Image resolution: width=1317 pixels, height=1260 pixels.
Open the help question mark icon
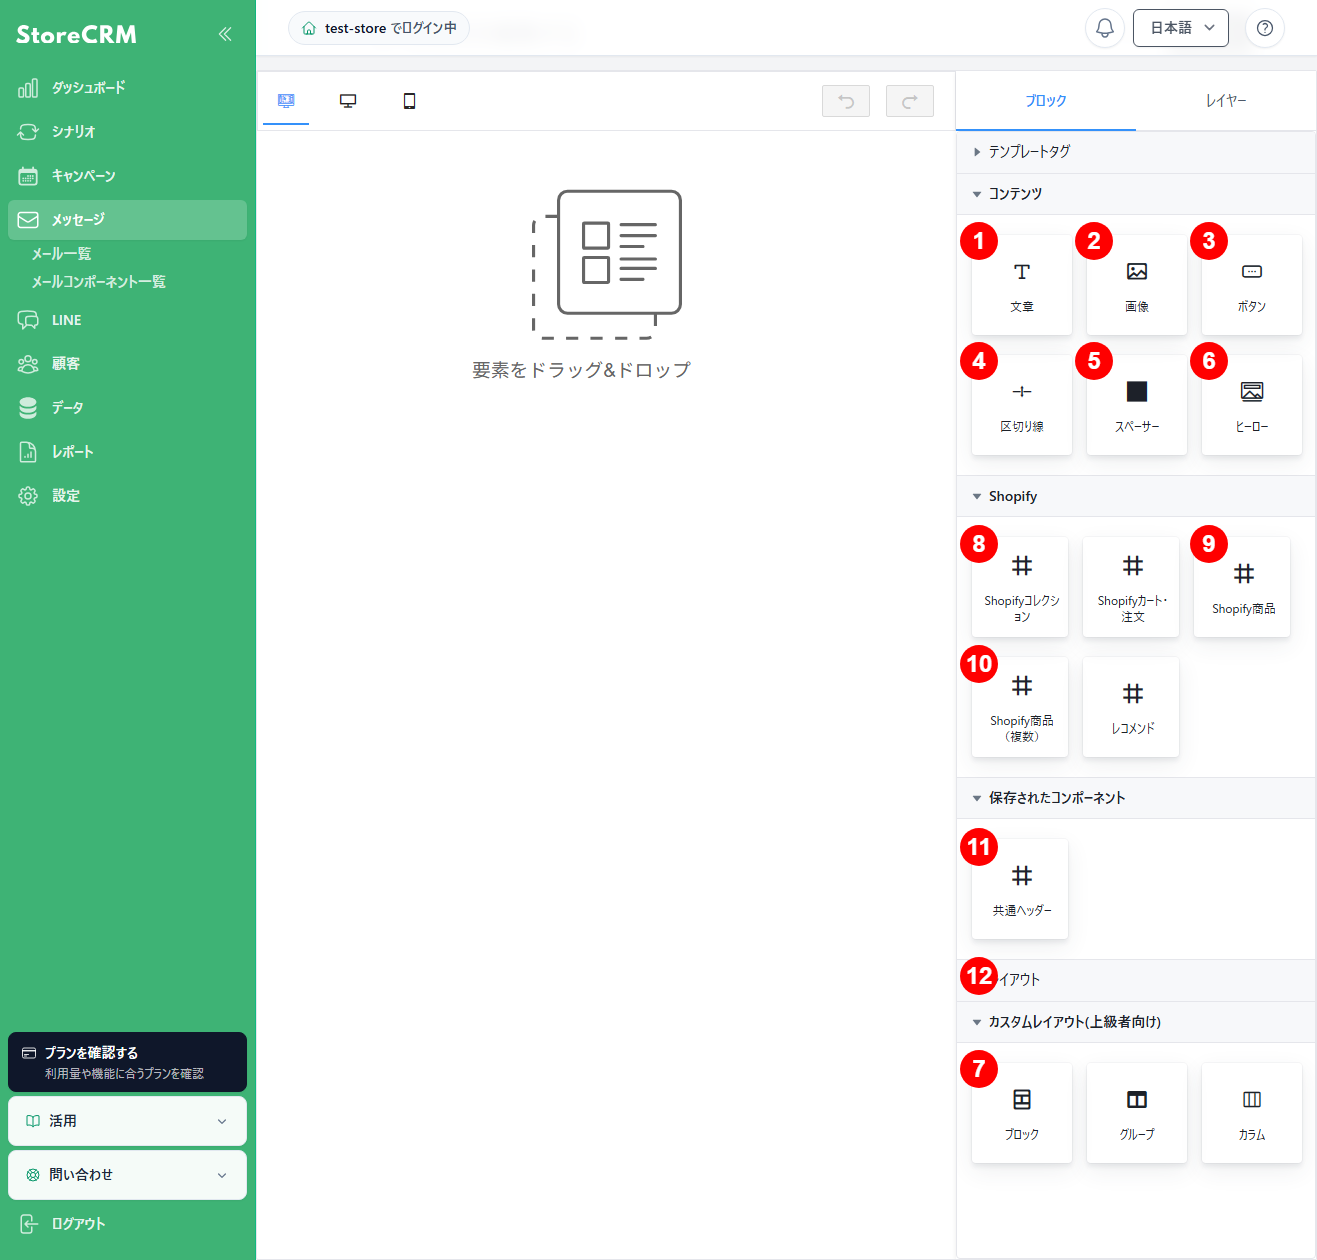1265,28
